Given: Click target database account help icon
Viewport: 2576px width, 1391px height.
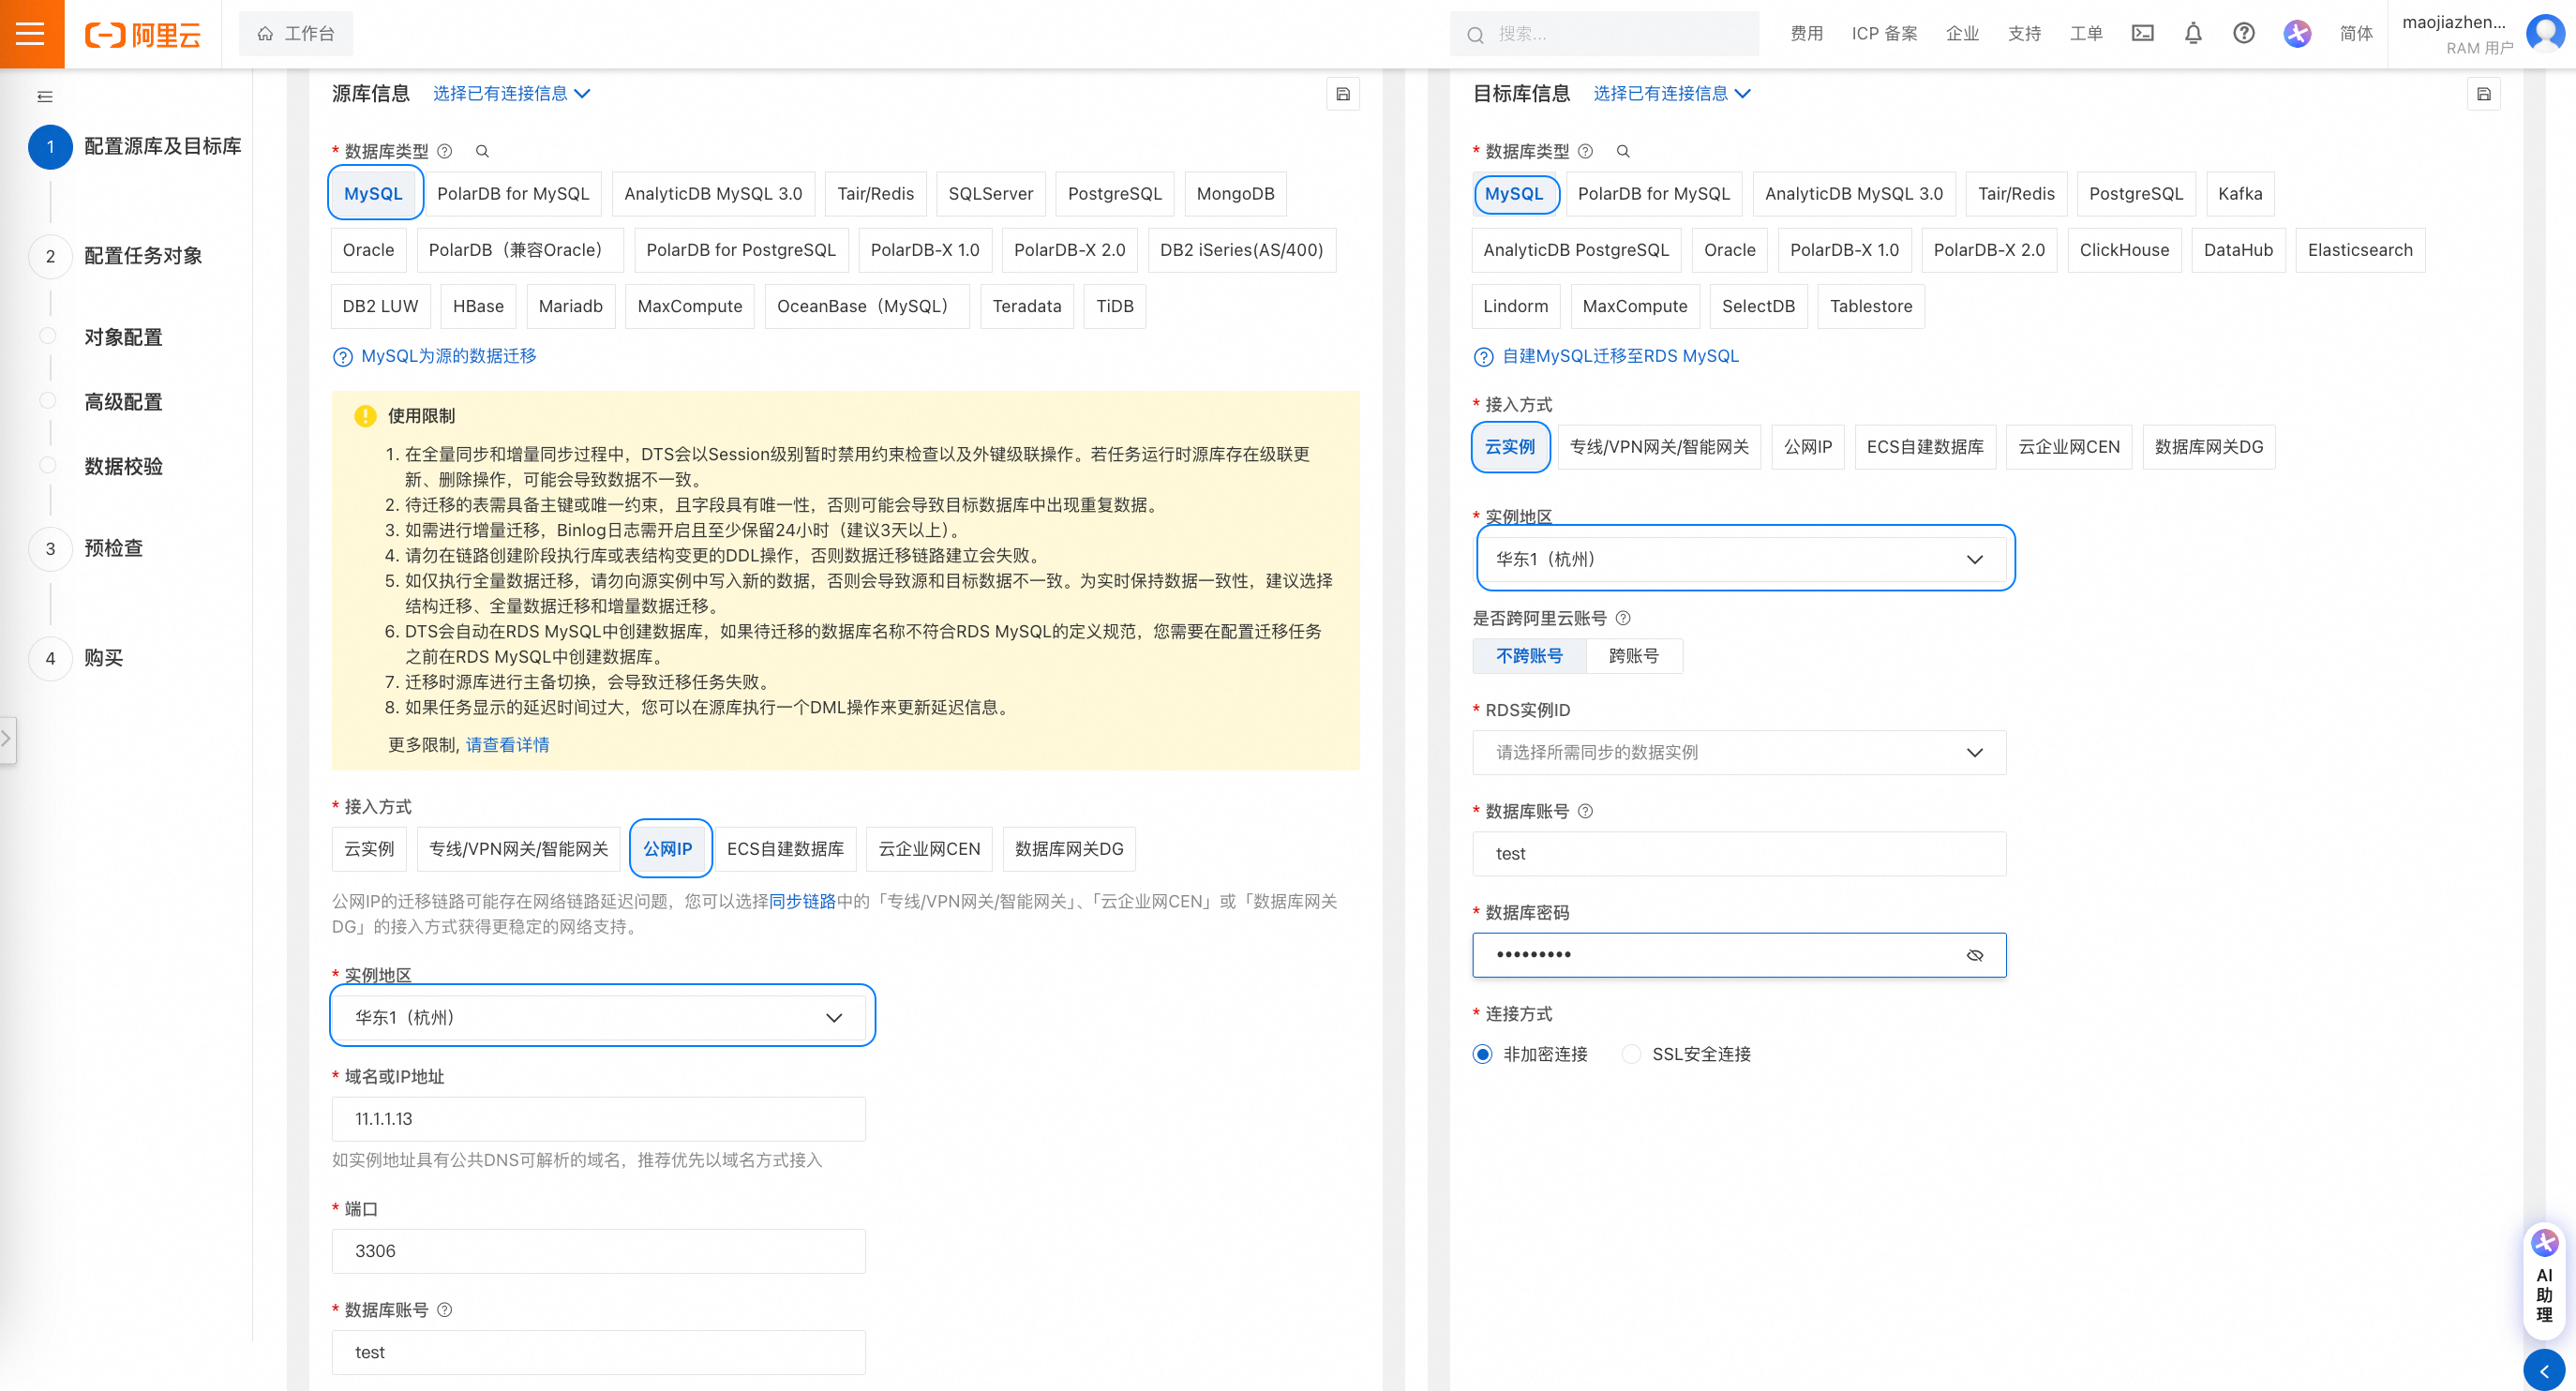Looking at the screenshot, I should pos(1586,811).
